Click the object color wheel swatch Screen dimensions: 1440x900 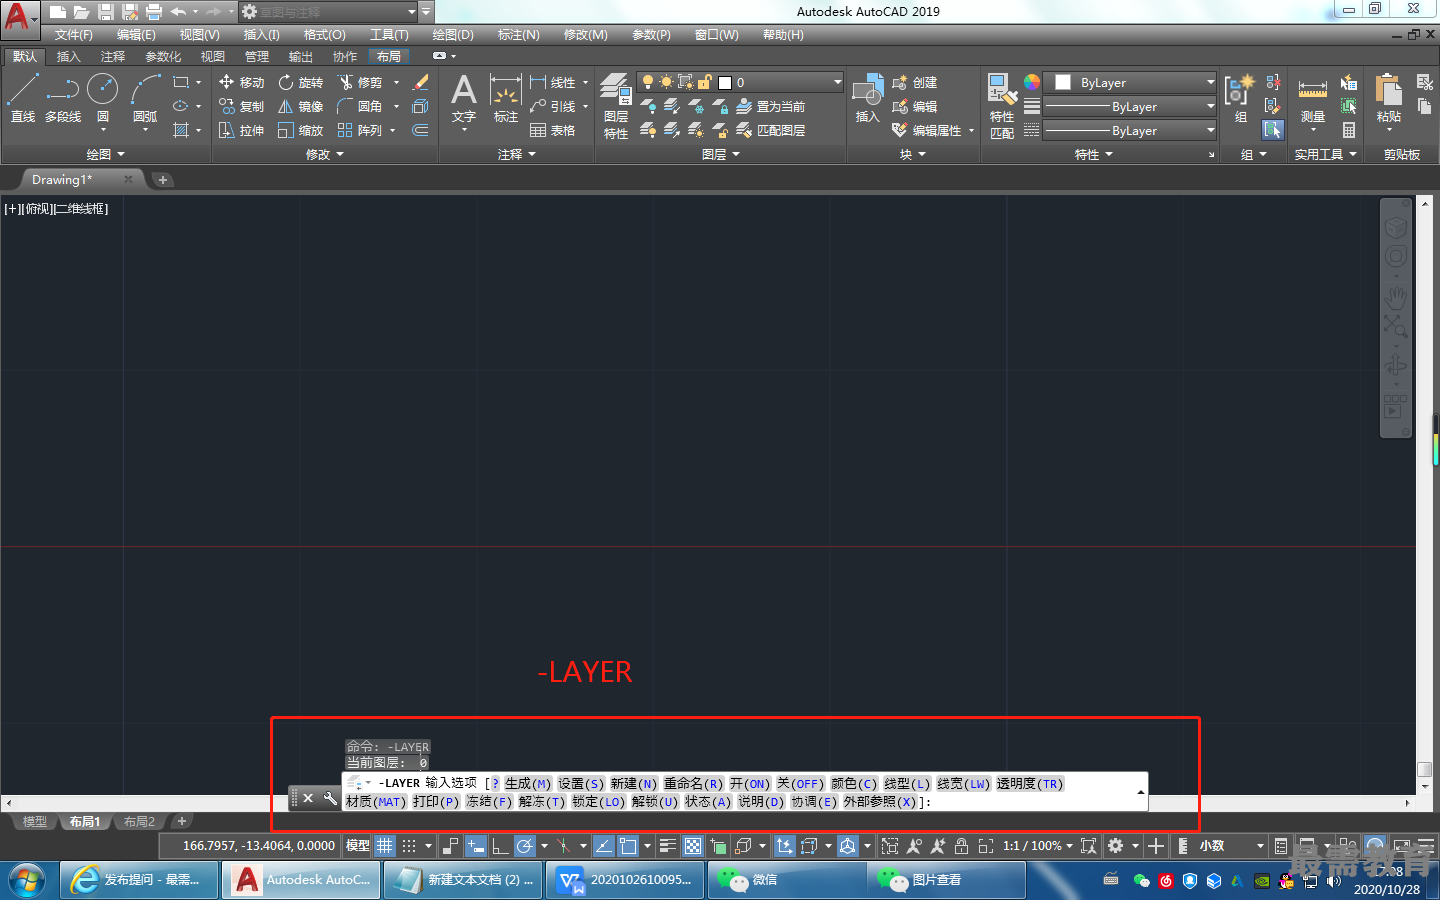pyautogui.click(x=1031, y=82)
